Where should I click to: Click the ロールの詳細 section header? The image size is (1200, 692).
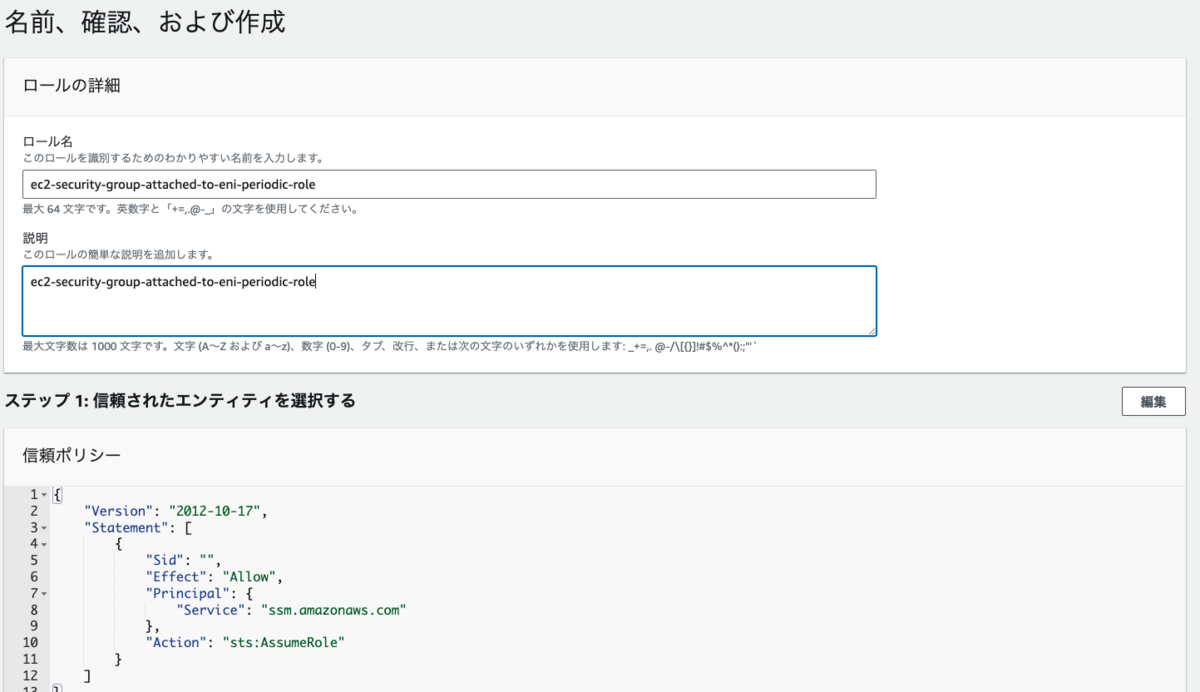[71, 85]
